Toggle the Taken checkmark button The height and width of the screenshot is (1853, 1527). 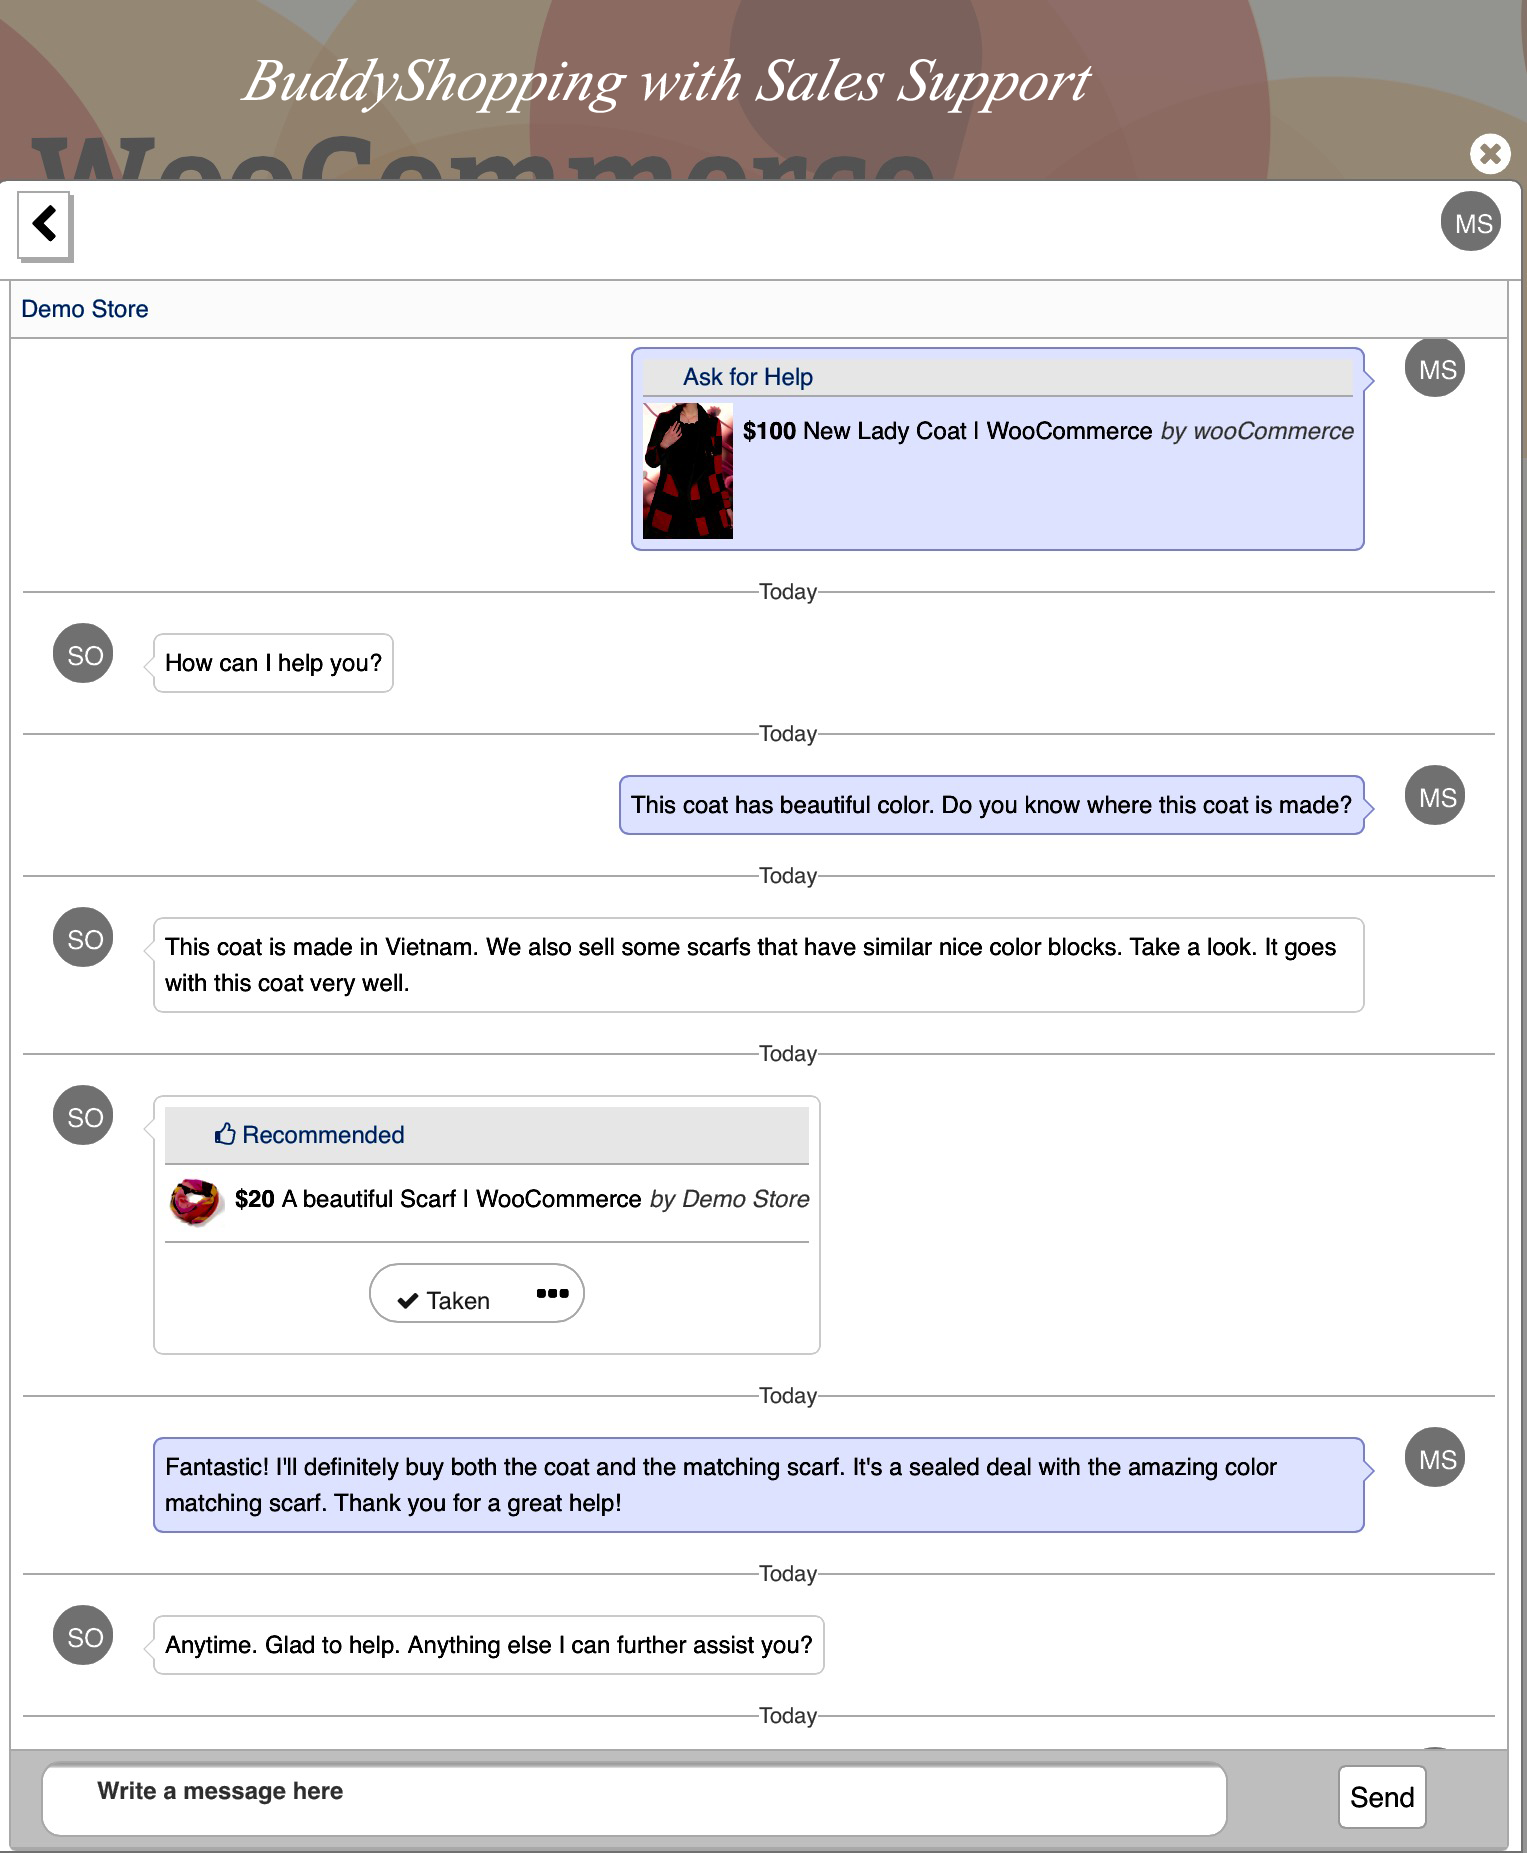(444, 1300)
